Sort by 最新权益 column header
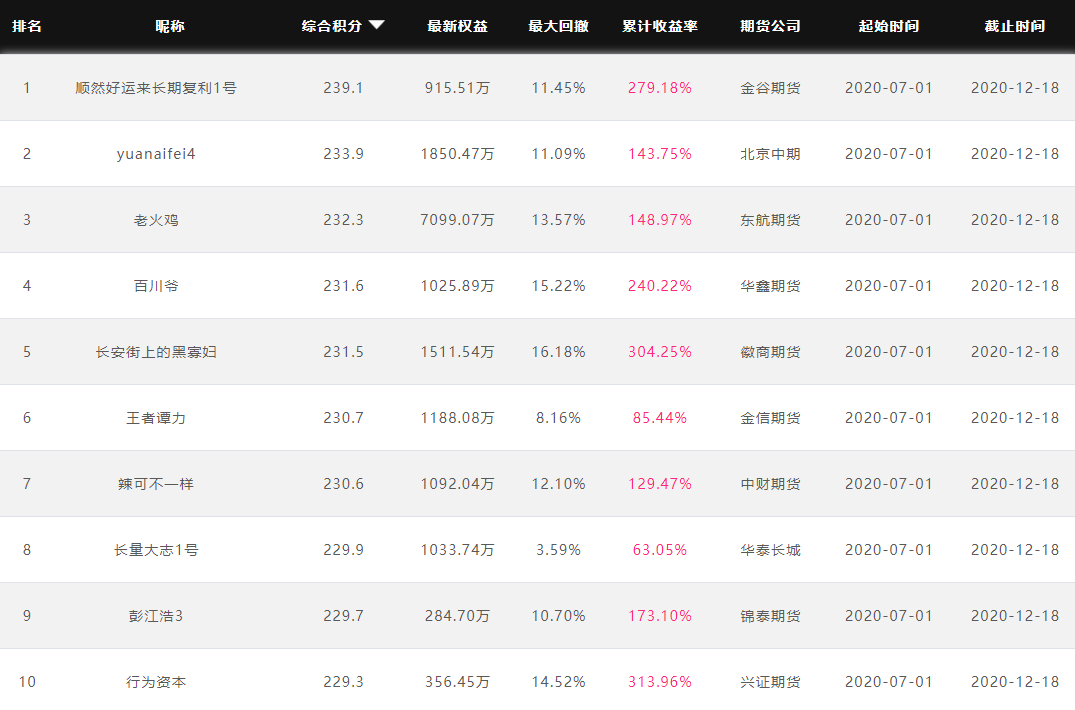This screenshot has width=1075, height=710. click(457, 26)
